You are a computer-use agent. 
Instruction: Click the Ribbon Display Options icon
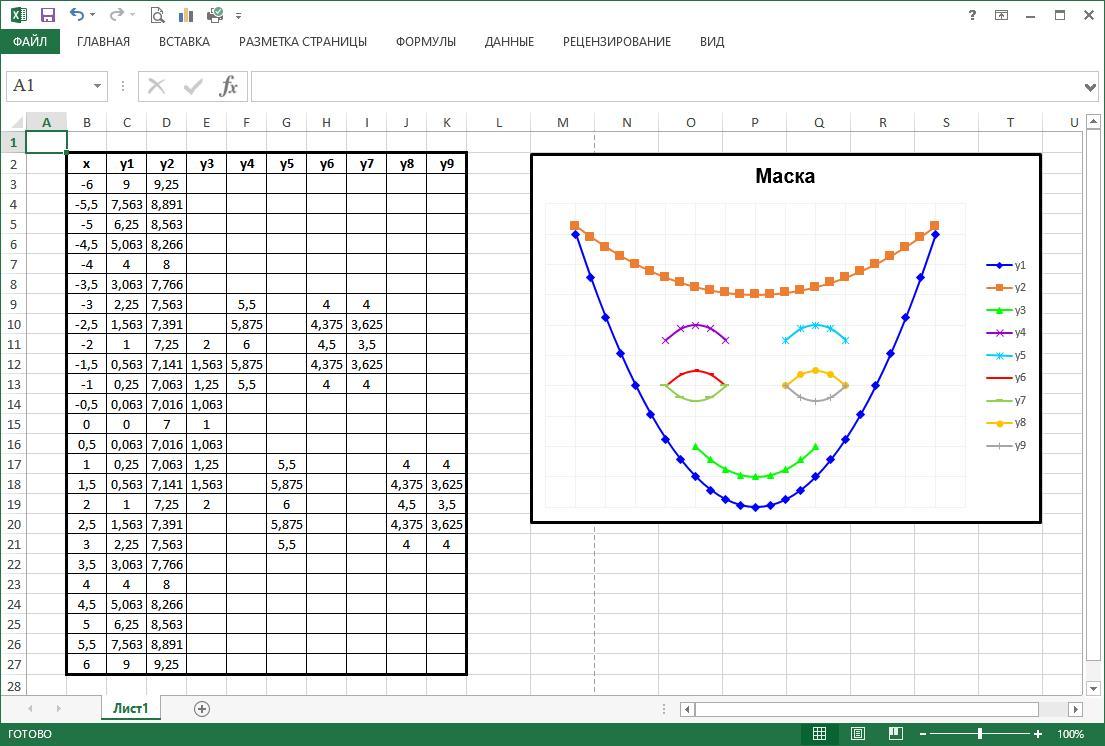[1001, 15]
